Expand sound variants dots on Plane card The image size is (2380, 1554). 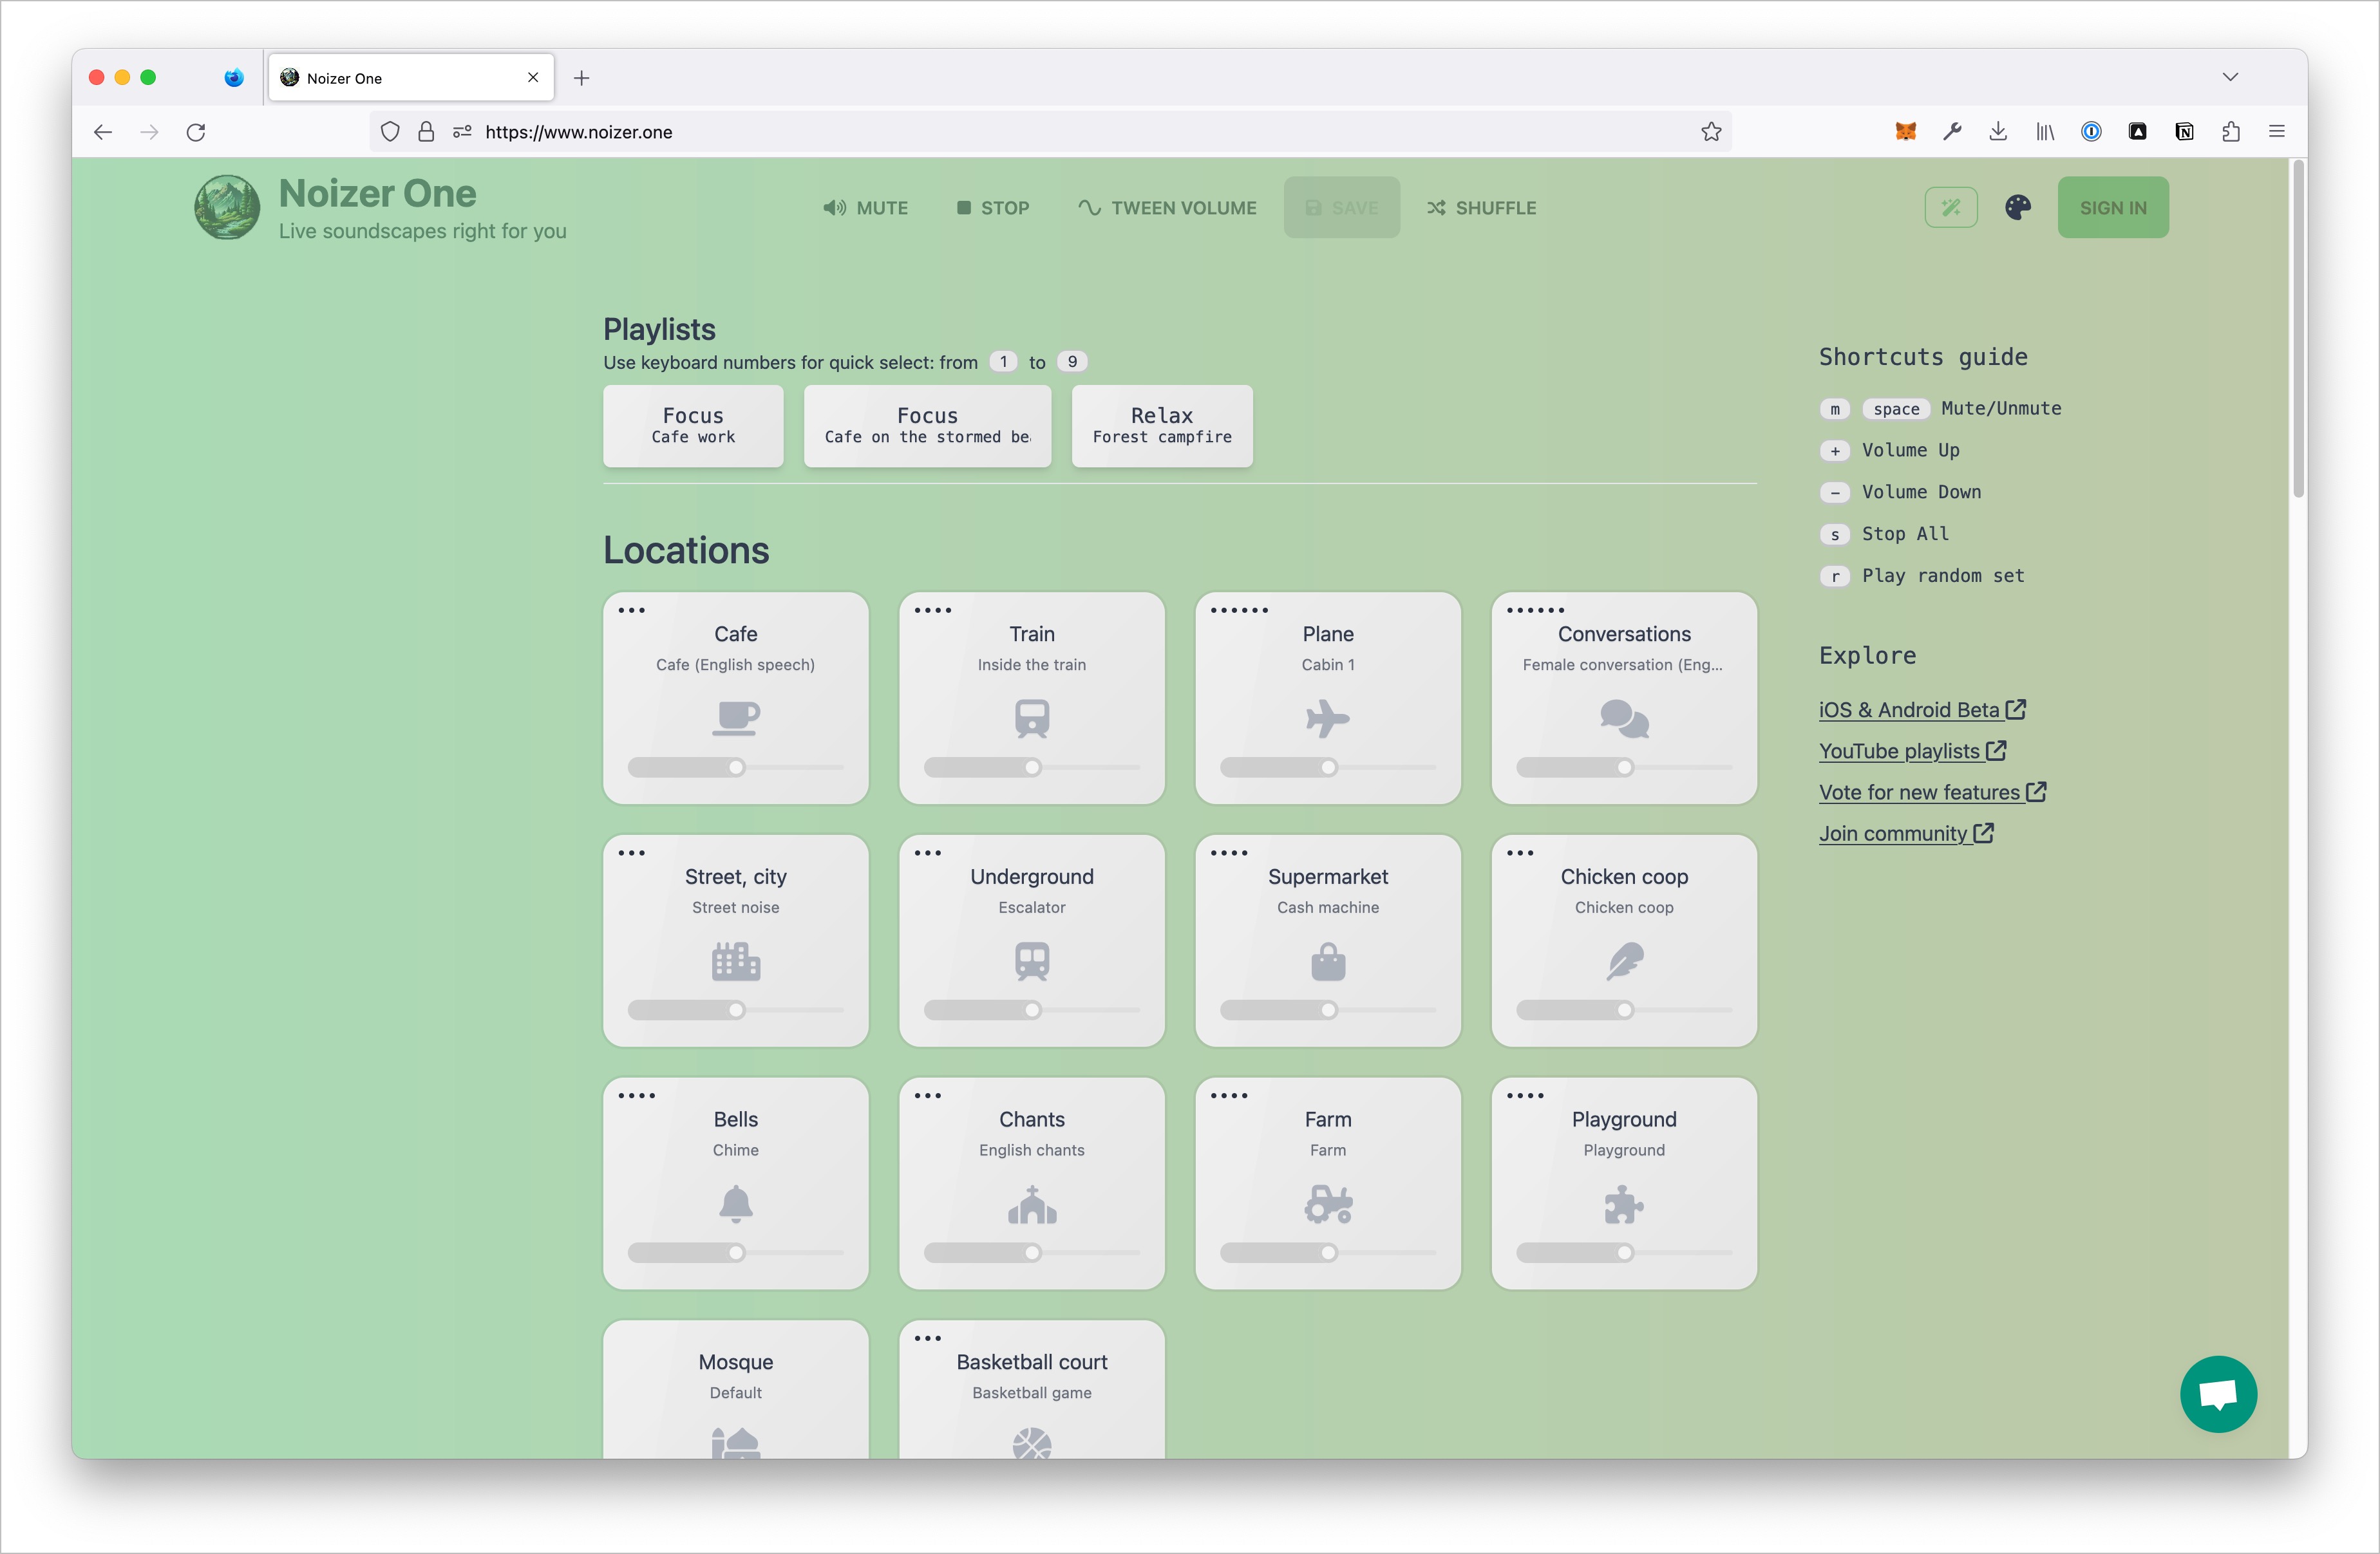point(1238,610)
